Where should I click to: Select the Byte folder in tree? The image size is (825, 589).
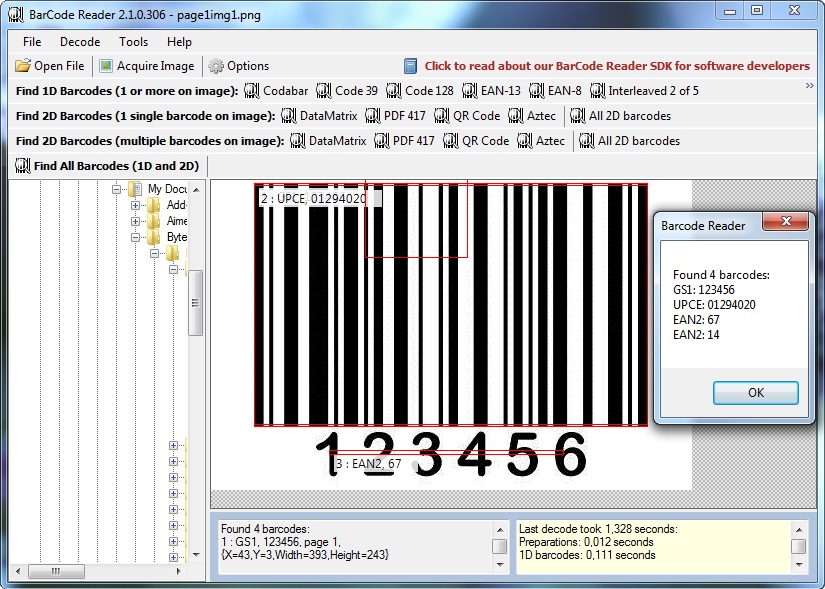tap(177, 237)
